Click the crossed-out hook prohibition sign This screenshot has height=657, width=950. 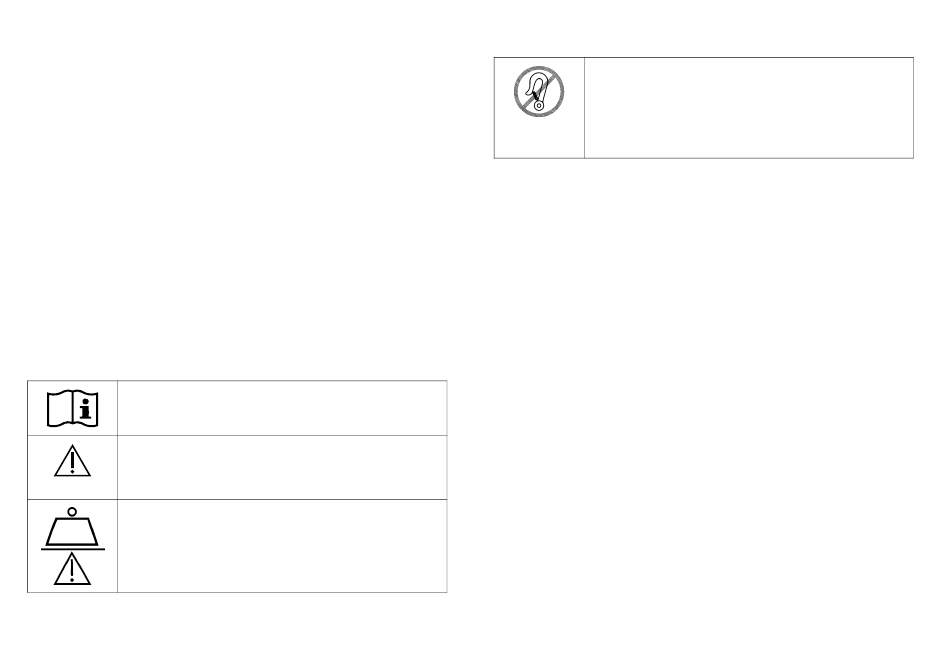pos(539,92)
